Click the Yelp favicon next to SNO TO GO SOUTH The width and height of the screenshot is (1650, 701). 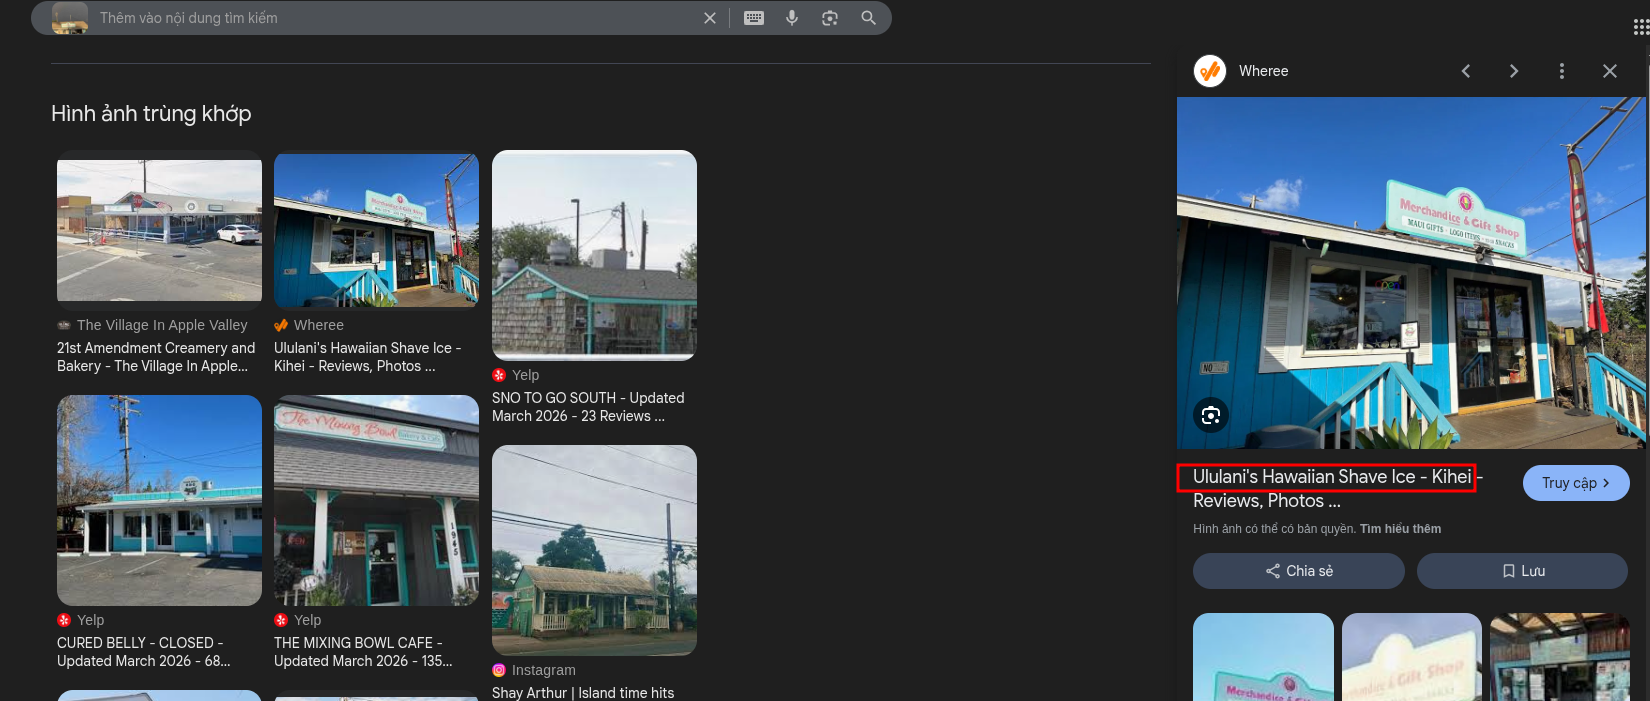pyautogui.click(x=499, y=375)
